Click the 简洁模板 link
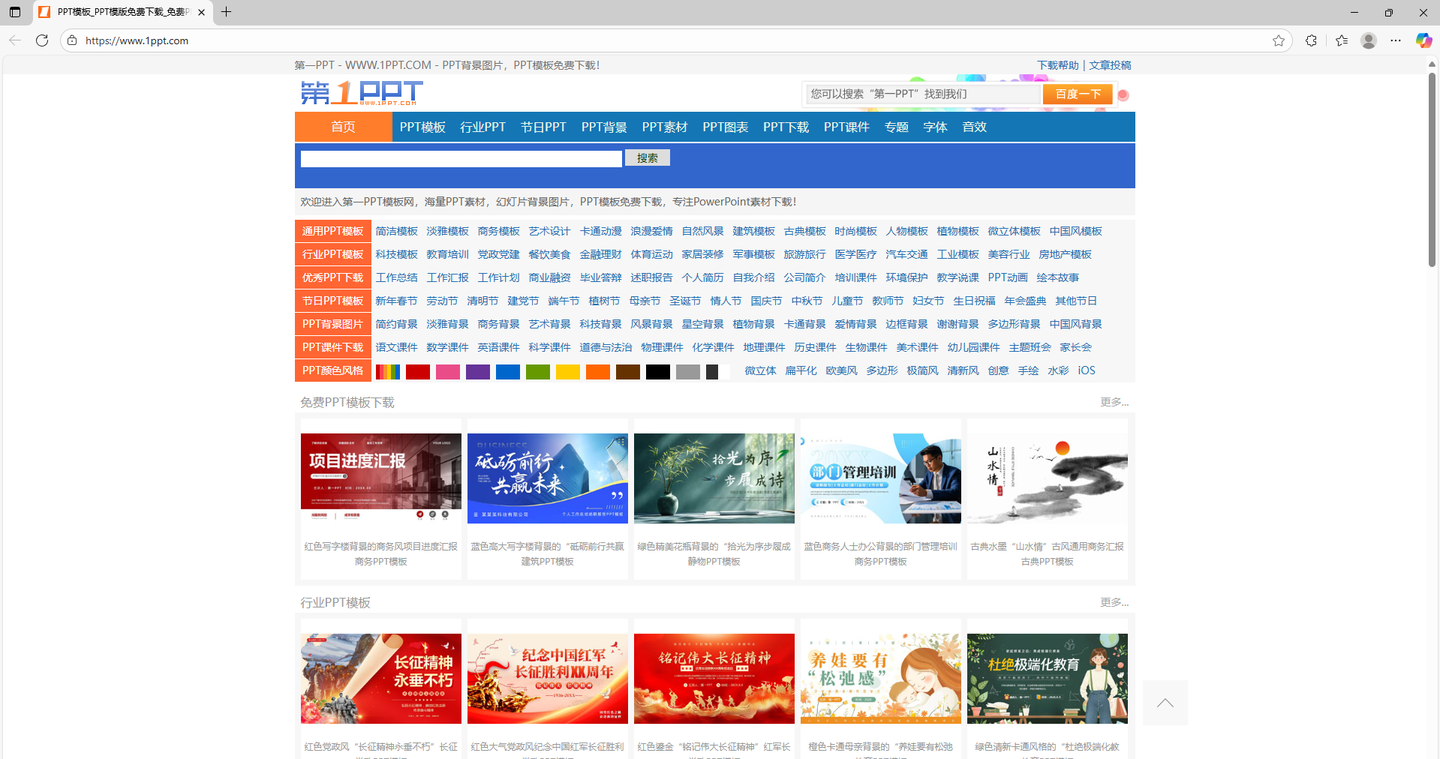The height and width of the screenshot is (759, 1440). click(x=397, y=231)
